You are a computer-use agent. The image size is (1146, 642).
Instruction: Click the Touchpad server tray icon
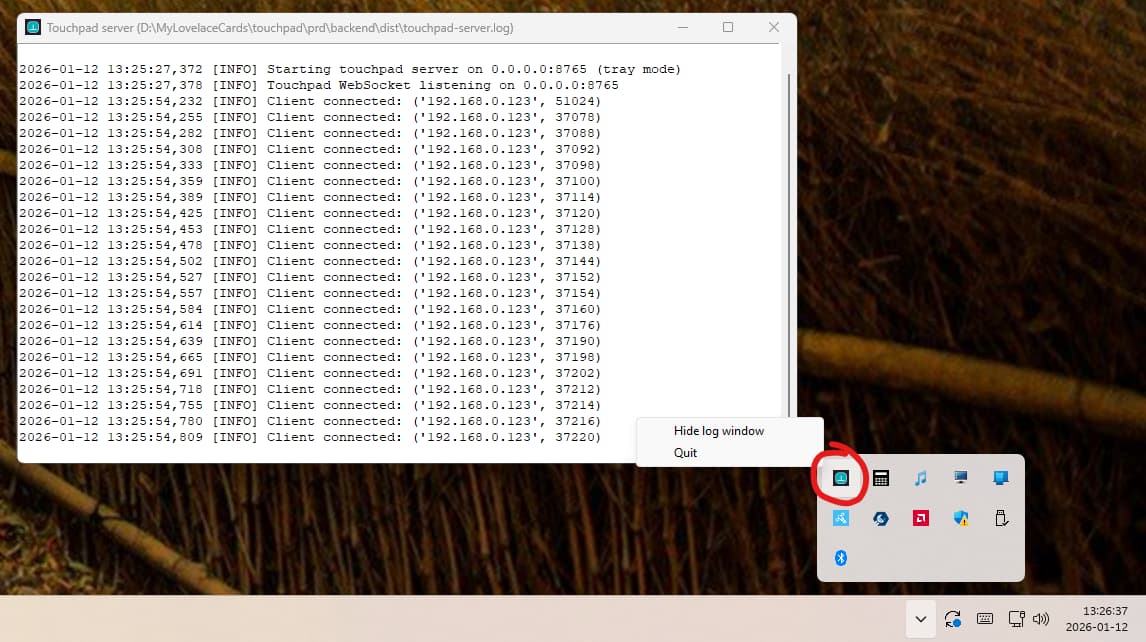coord(840,478)
